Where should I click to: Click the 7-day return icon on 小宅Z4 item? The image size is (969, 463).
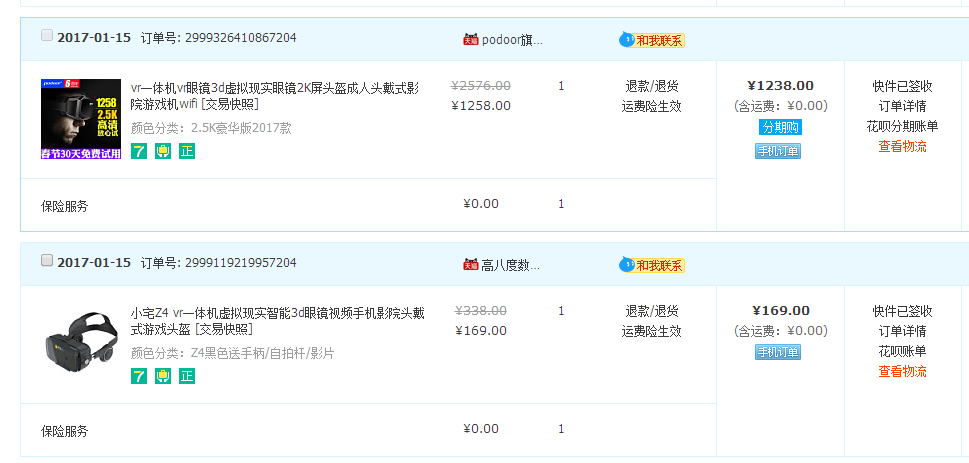[139, 376]
